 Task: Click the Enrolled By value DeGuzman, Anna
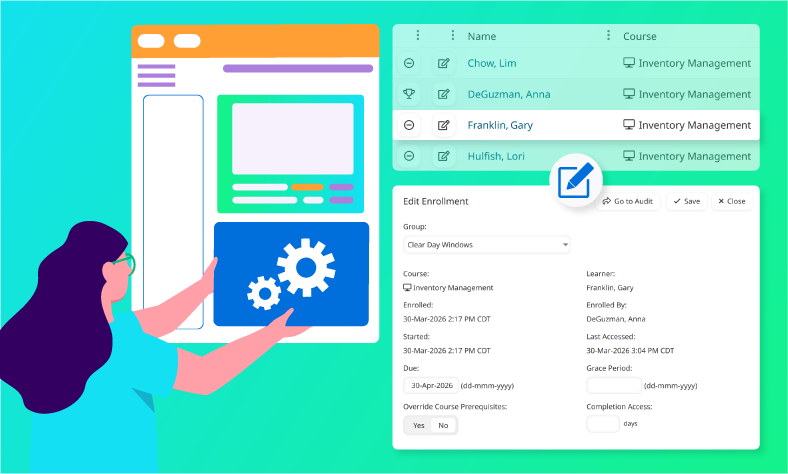[x=616, y=319]
